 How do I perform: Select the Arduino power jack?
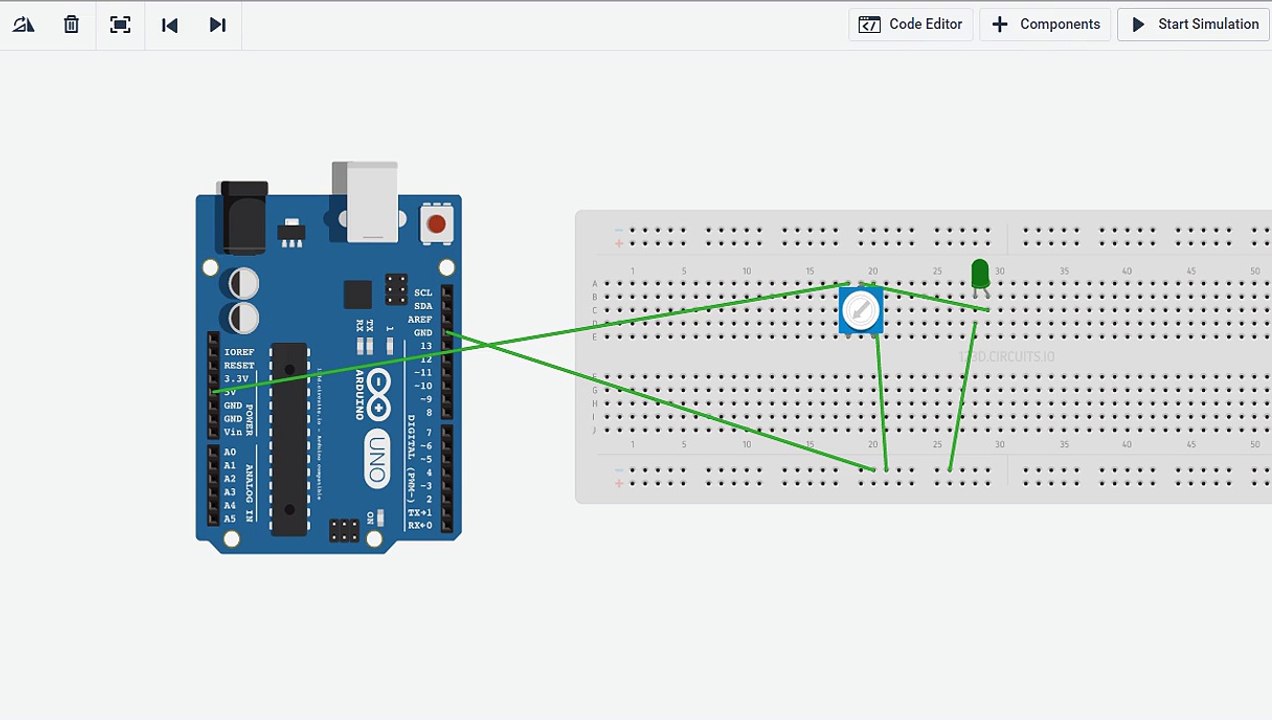(x=243, y=216)
